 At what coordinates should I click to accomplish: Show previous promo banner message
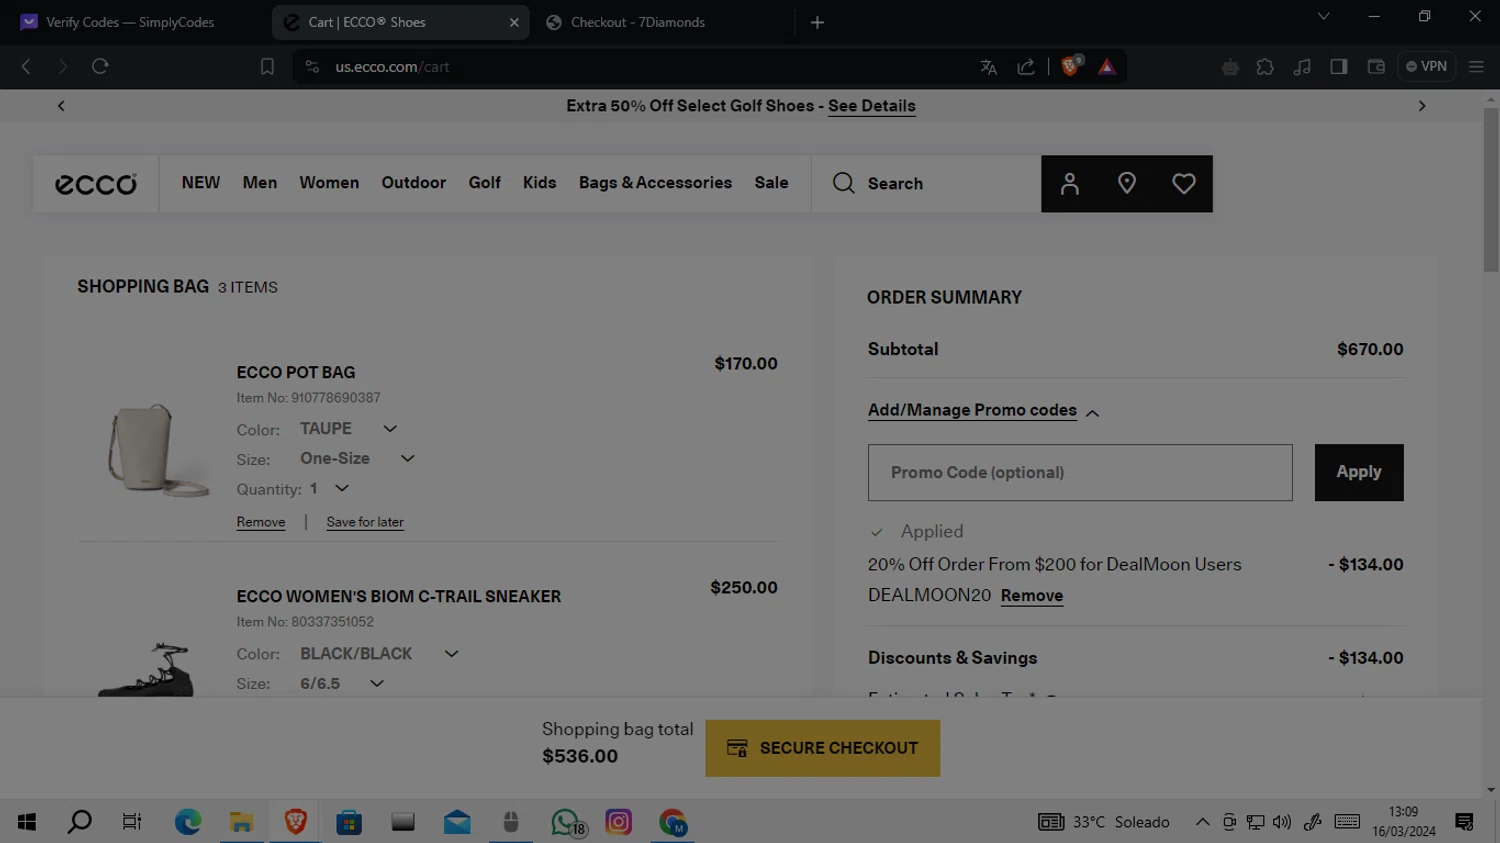coord(61,106)
